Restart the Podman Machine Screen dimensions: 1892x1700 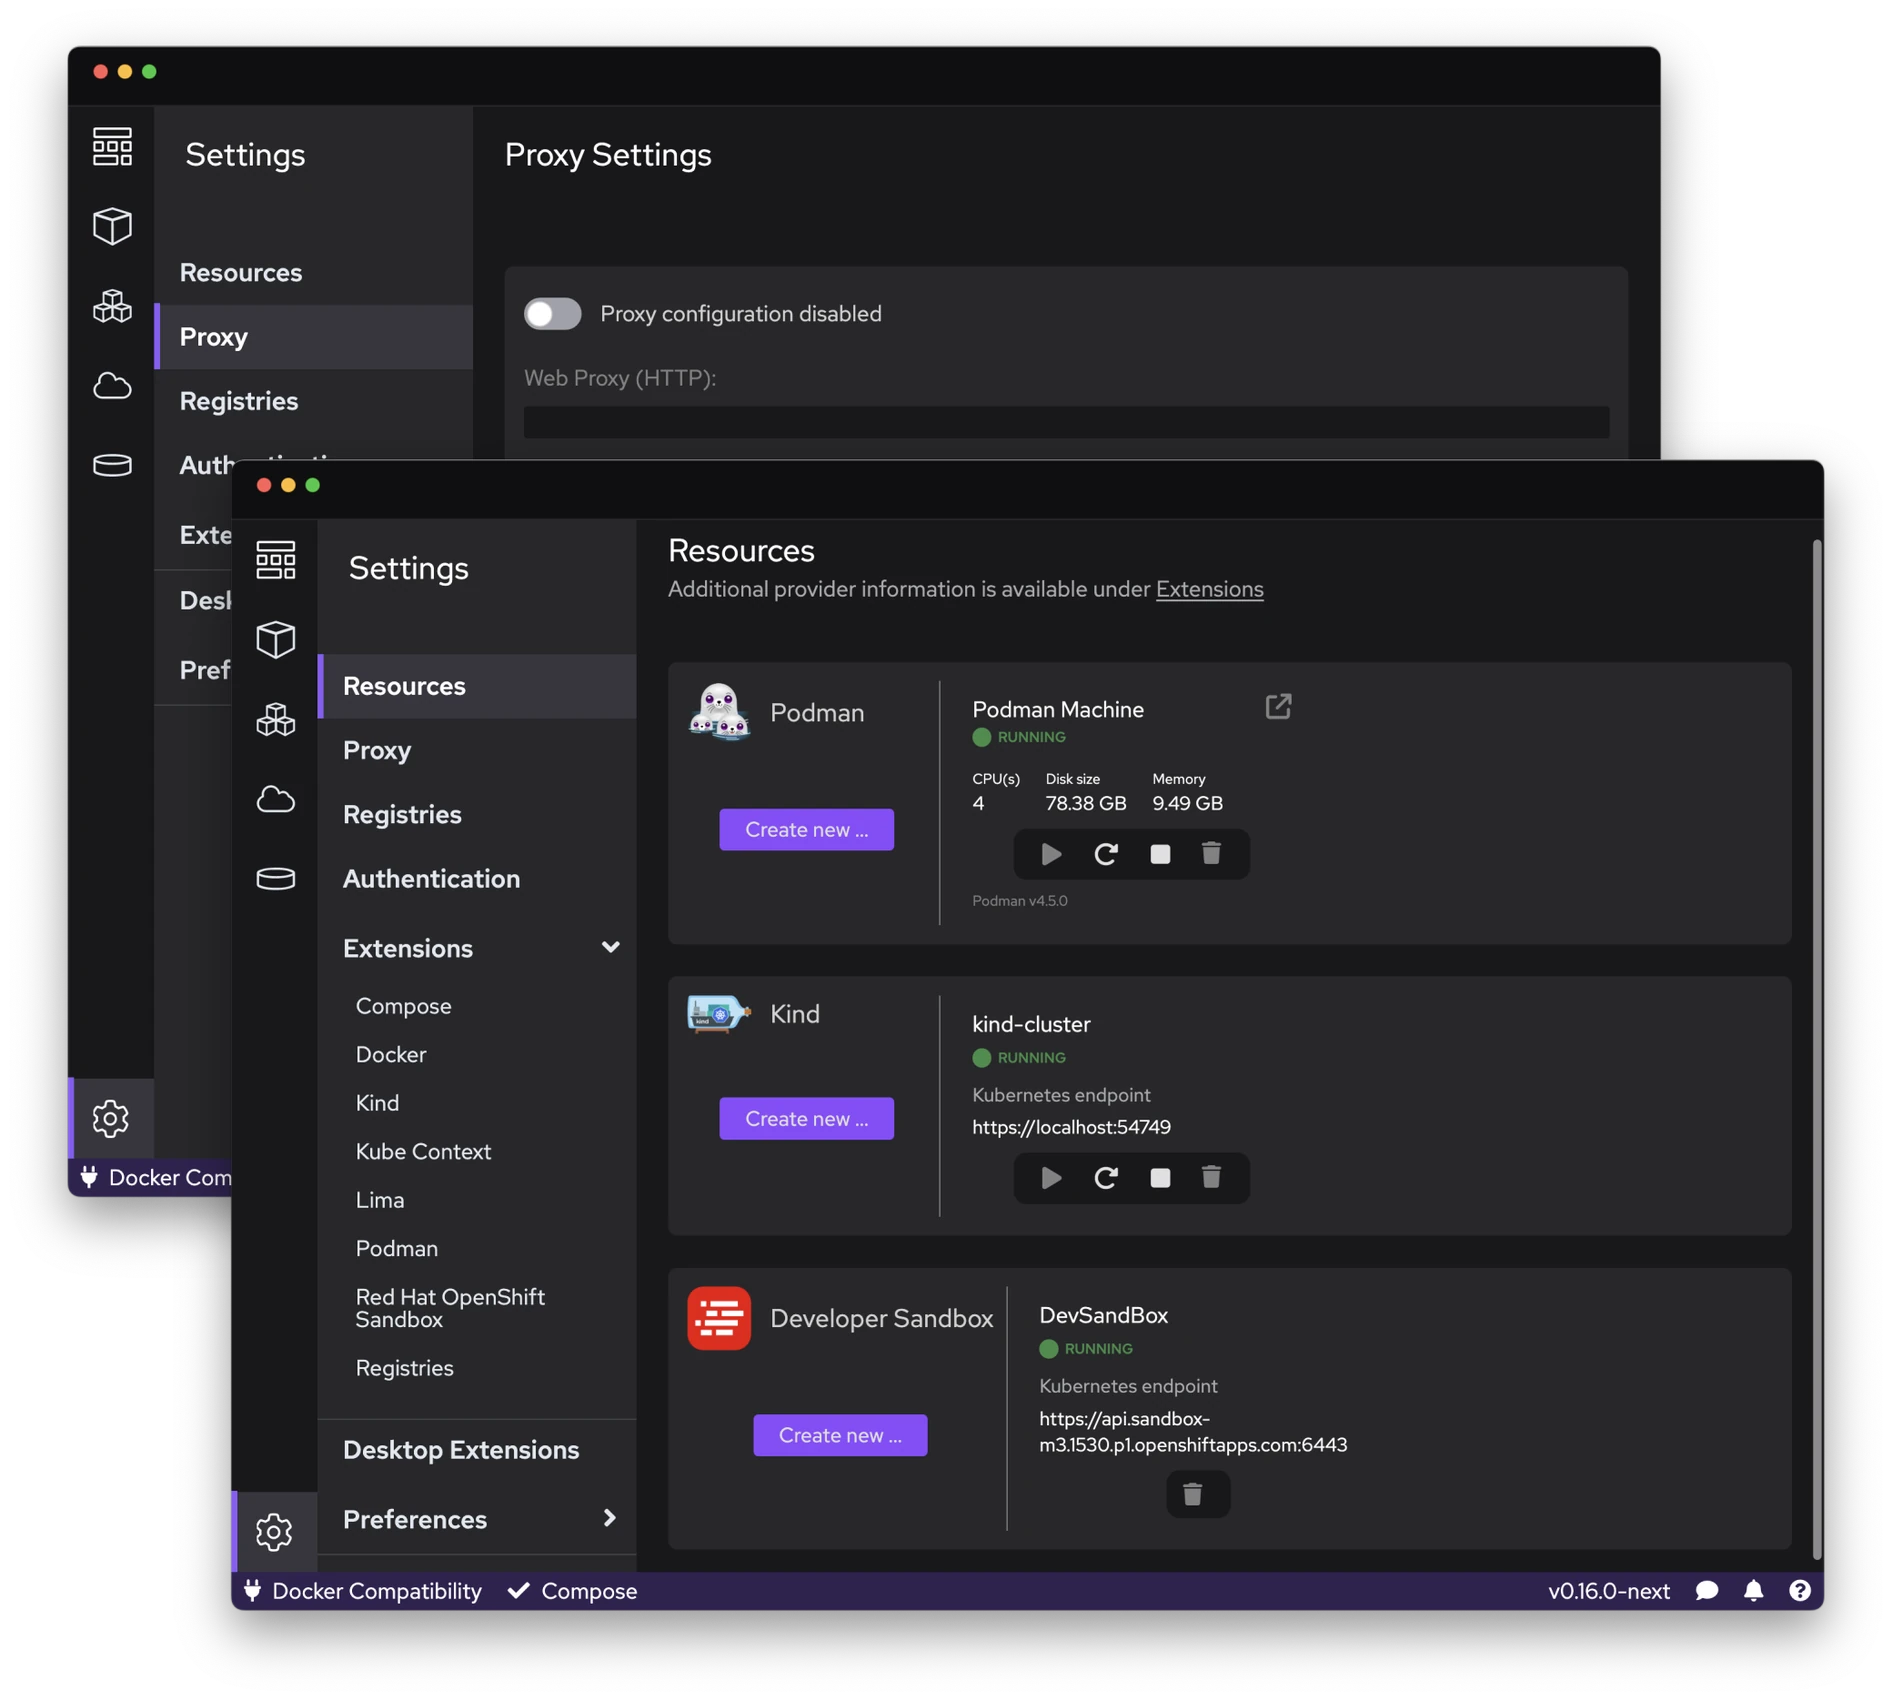[1105, 854]
